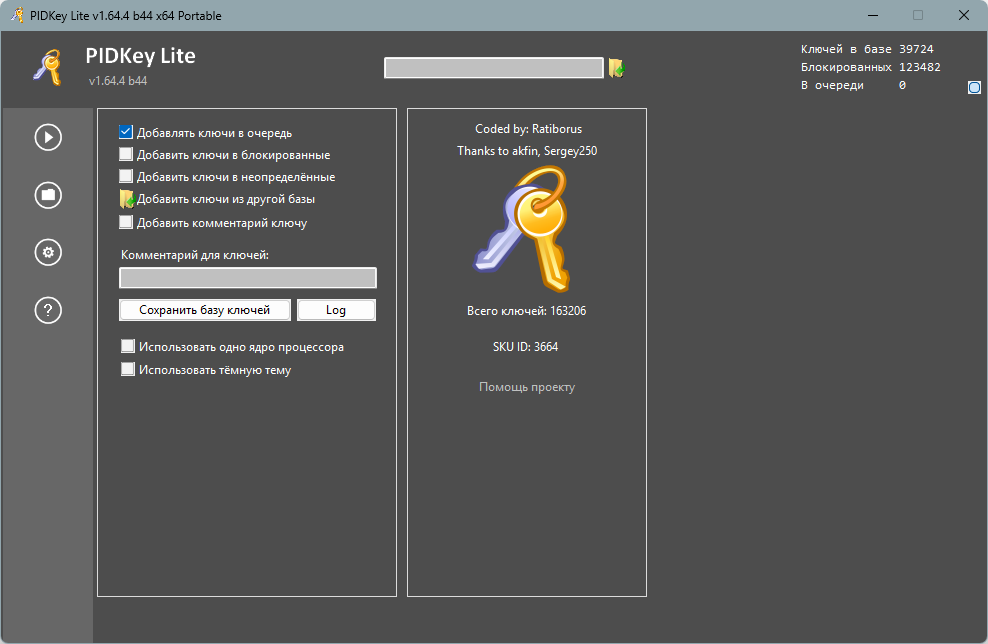Click the folder icon beside the top key field
The width and height of the screenshot is (988, 644).
pos(616,67)
